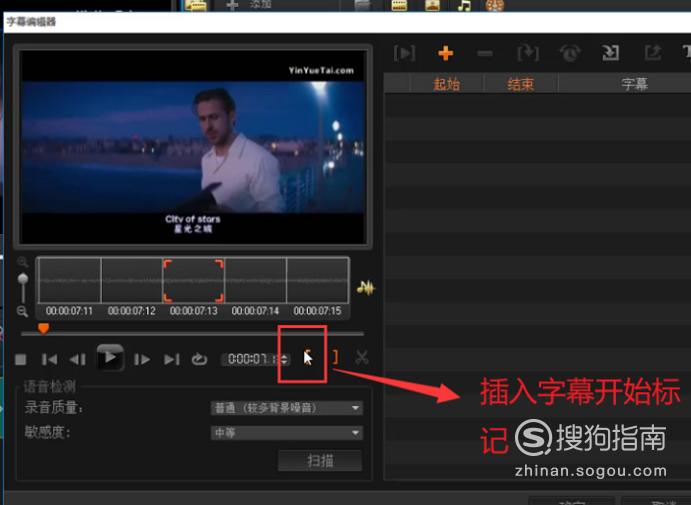Open the recording quality (录音质量) dropdown
Image resolution: width=691 pixels, height=505 pixels.
point(287,408)
